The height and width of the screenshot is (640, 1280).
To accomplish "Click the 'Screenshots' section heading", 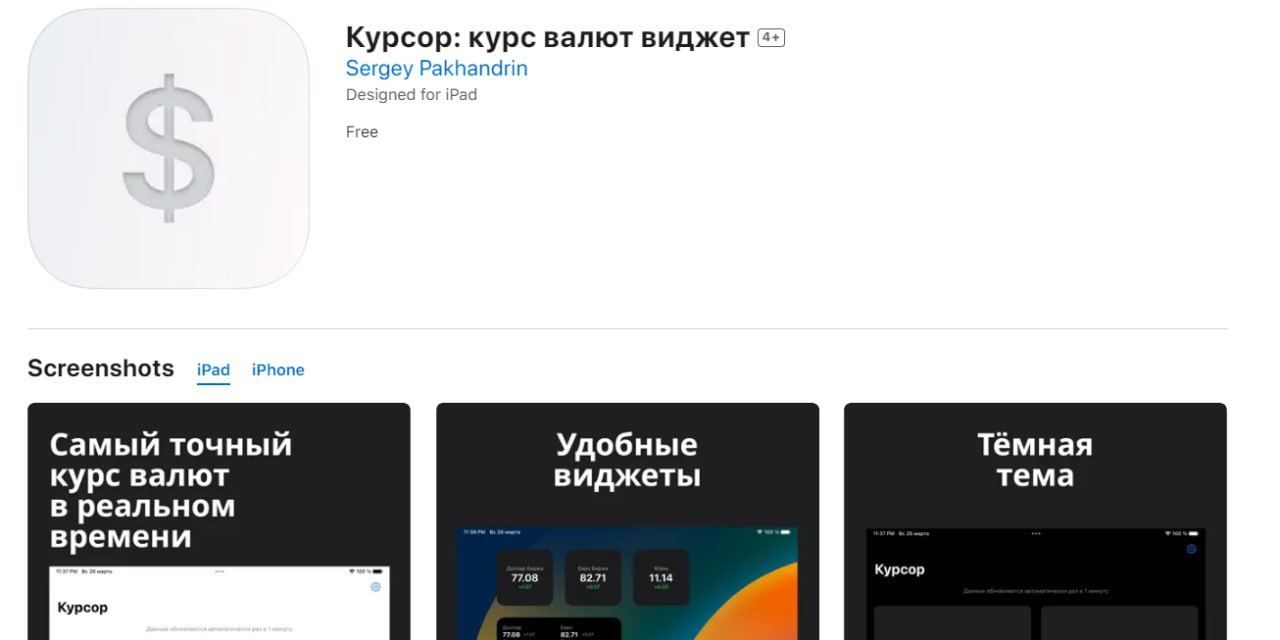I will (x=101, y=368).
